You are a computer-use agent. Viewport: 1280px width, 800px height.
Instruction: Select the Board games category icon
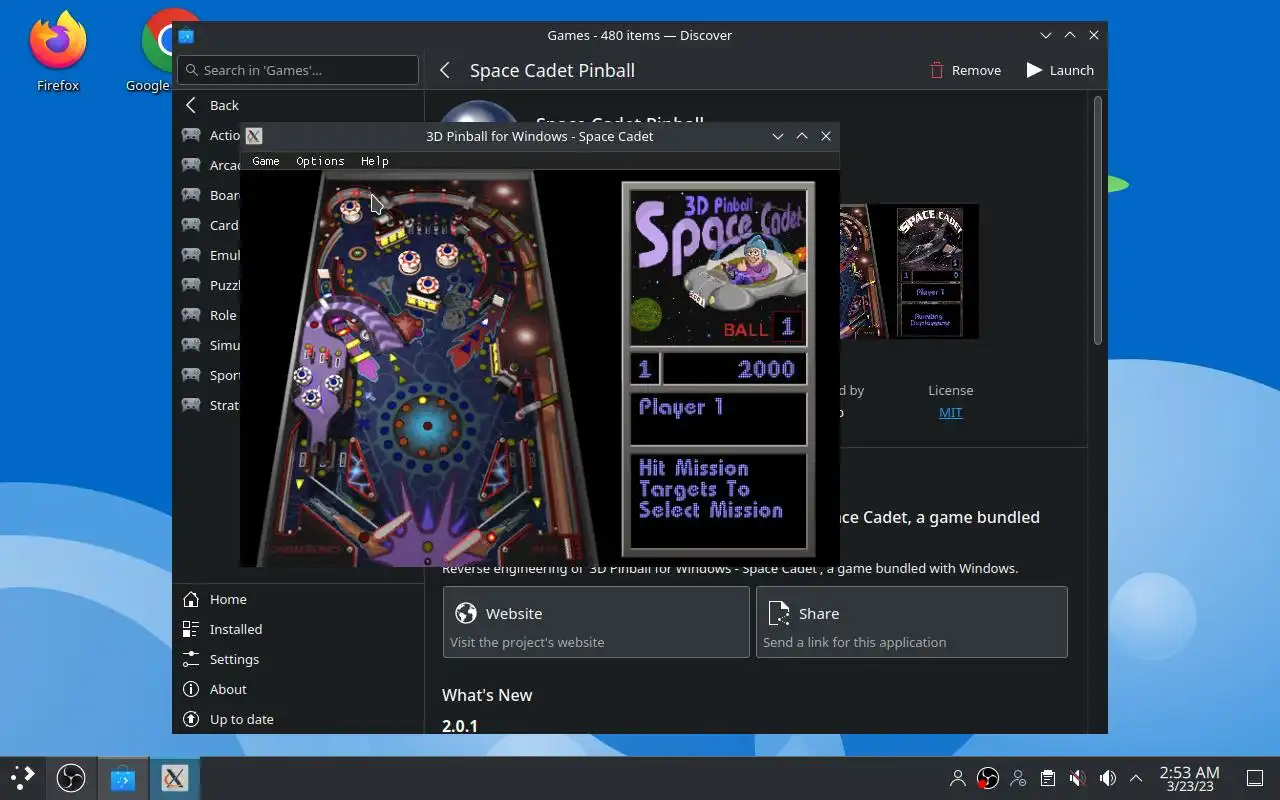(191, 195)
